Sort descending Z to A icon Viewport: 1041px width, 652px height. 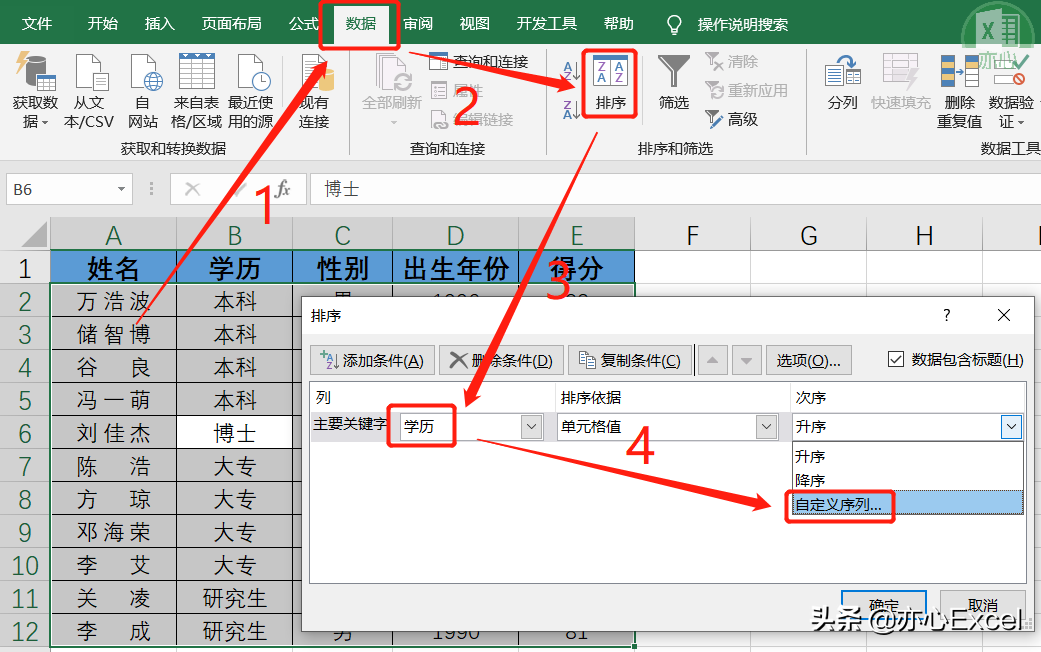pos(571,110)
